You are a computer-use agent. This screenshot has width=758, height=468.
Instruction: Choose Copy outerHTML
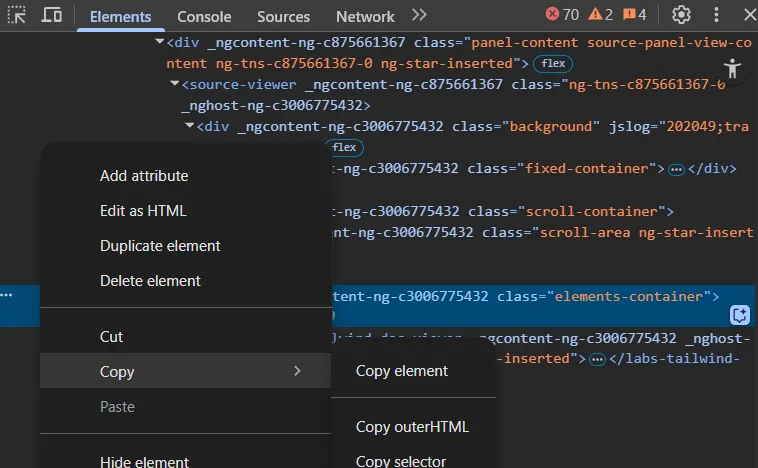coord(413,427)
